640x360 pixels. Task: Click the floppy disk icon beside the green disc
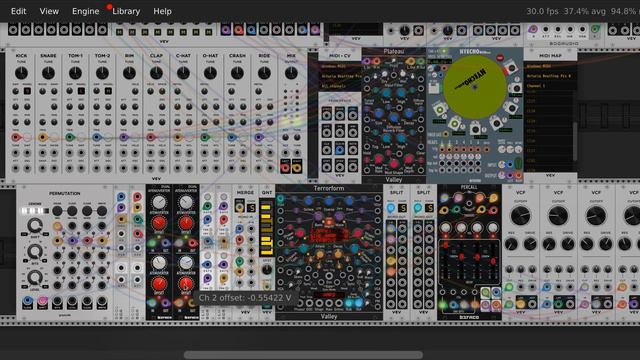(x=433, y=87)
